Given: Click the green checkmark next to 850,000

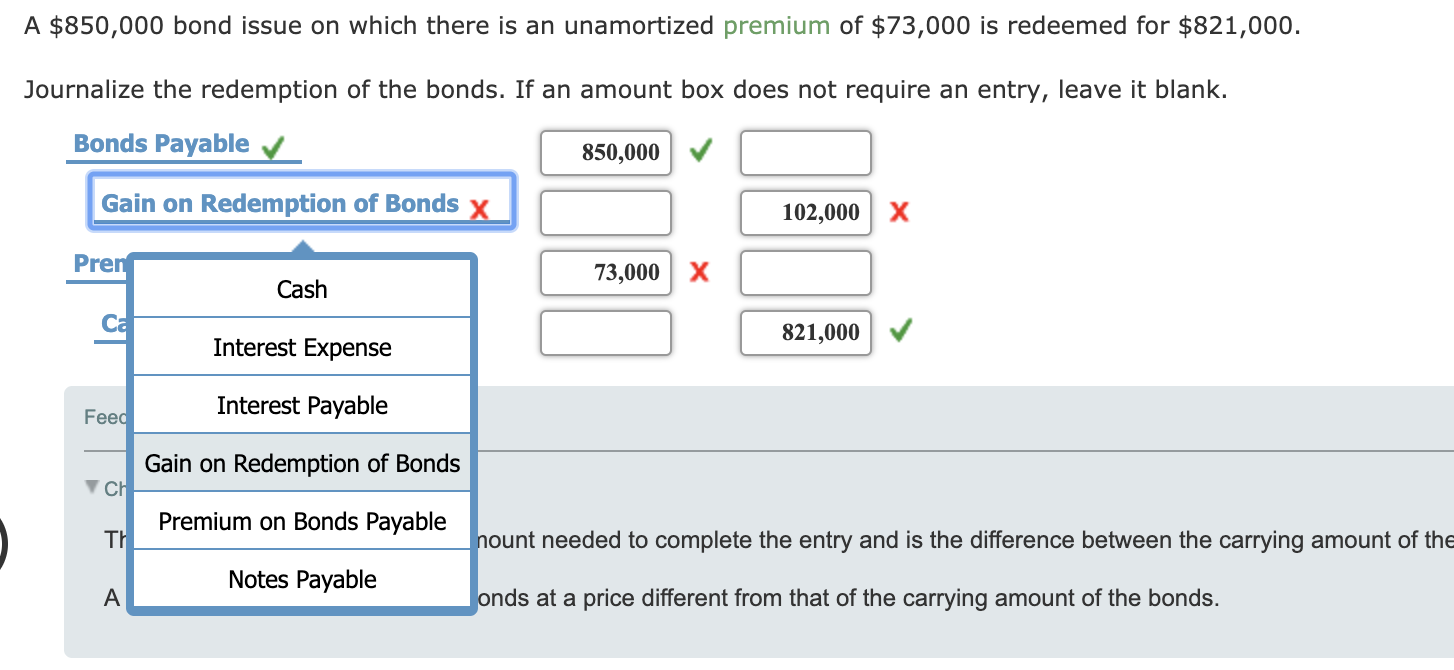Looking at the screenshot, I should pyautogui.click(x=700, y=150).
